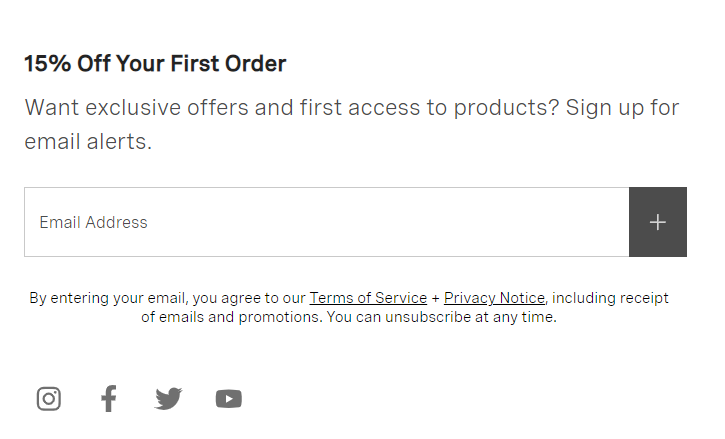Submit email with the plus button
Image resolution: width=725 pixels, height=439 pixels.
coord(657,222)
